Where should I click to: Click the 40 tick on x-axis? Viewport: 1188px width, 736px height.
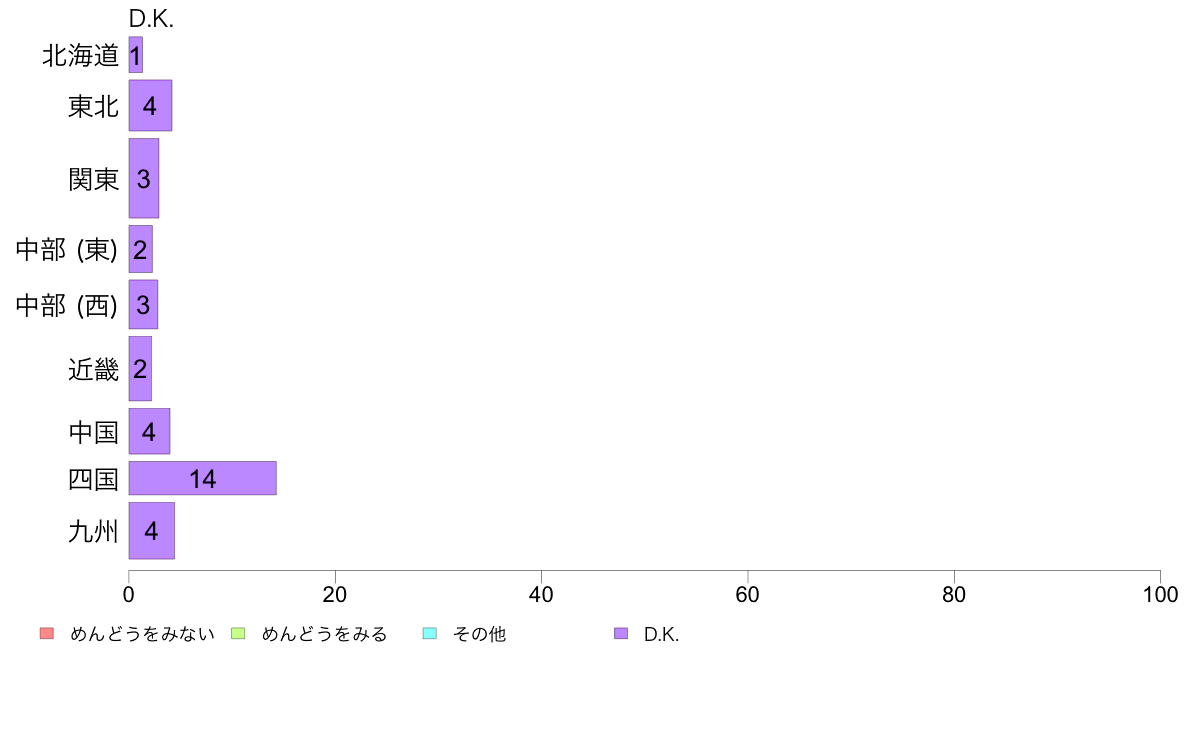(x=541, y=594)
